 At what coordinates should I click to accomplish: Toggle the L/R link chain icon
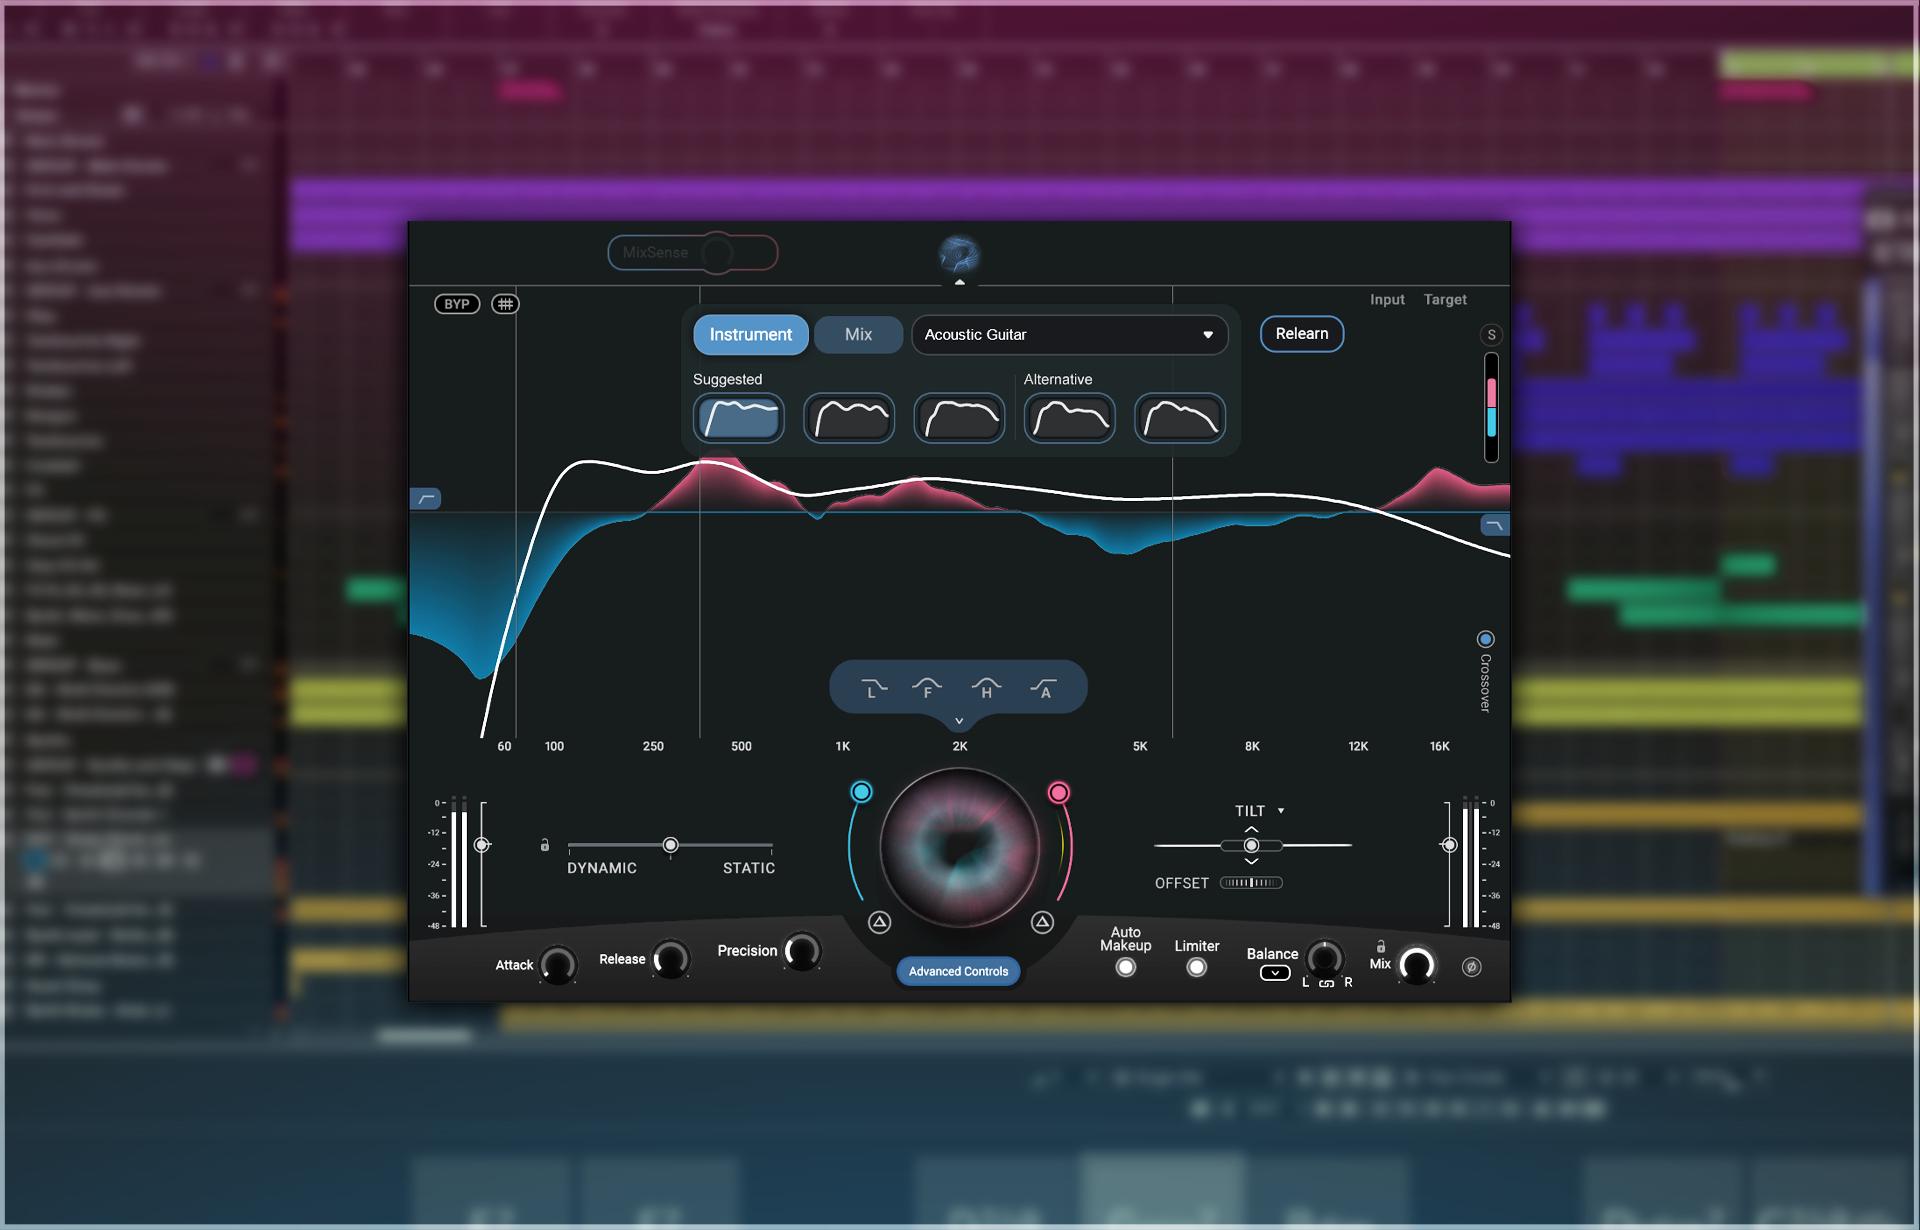click(1326, 983)
